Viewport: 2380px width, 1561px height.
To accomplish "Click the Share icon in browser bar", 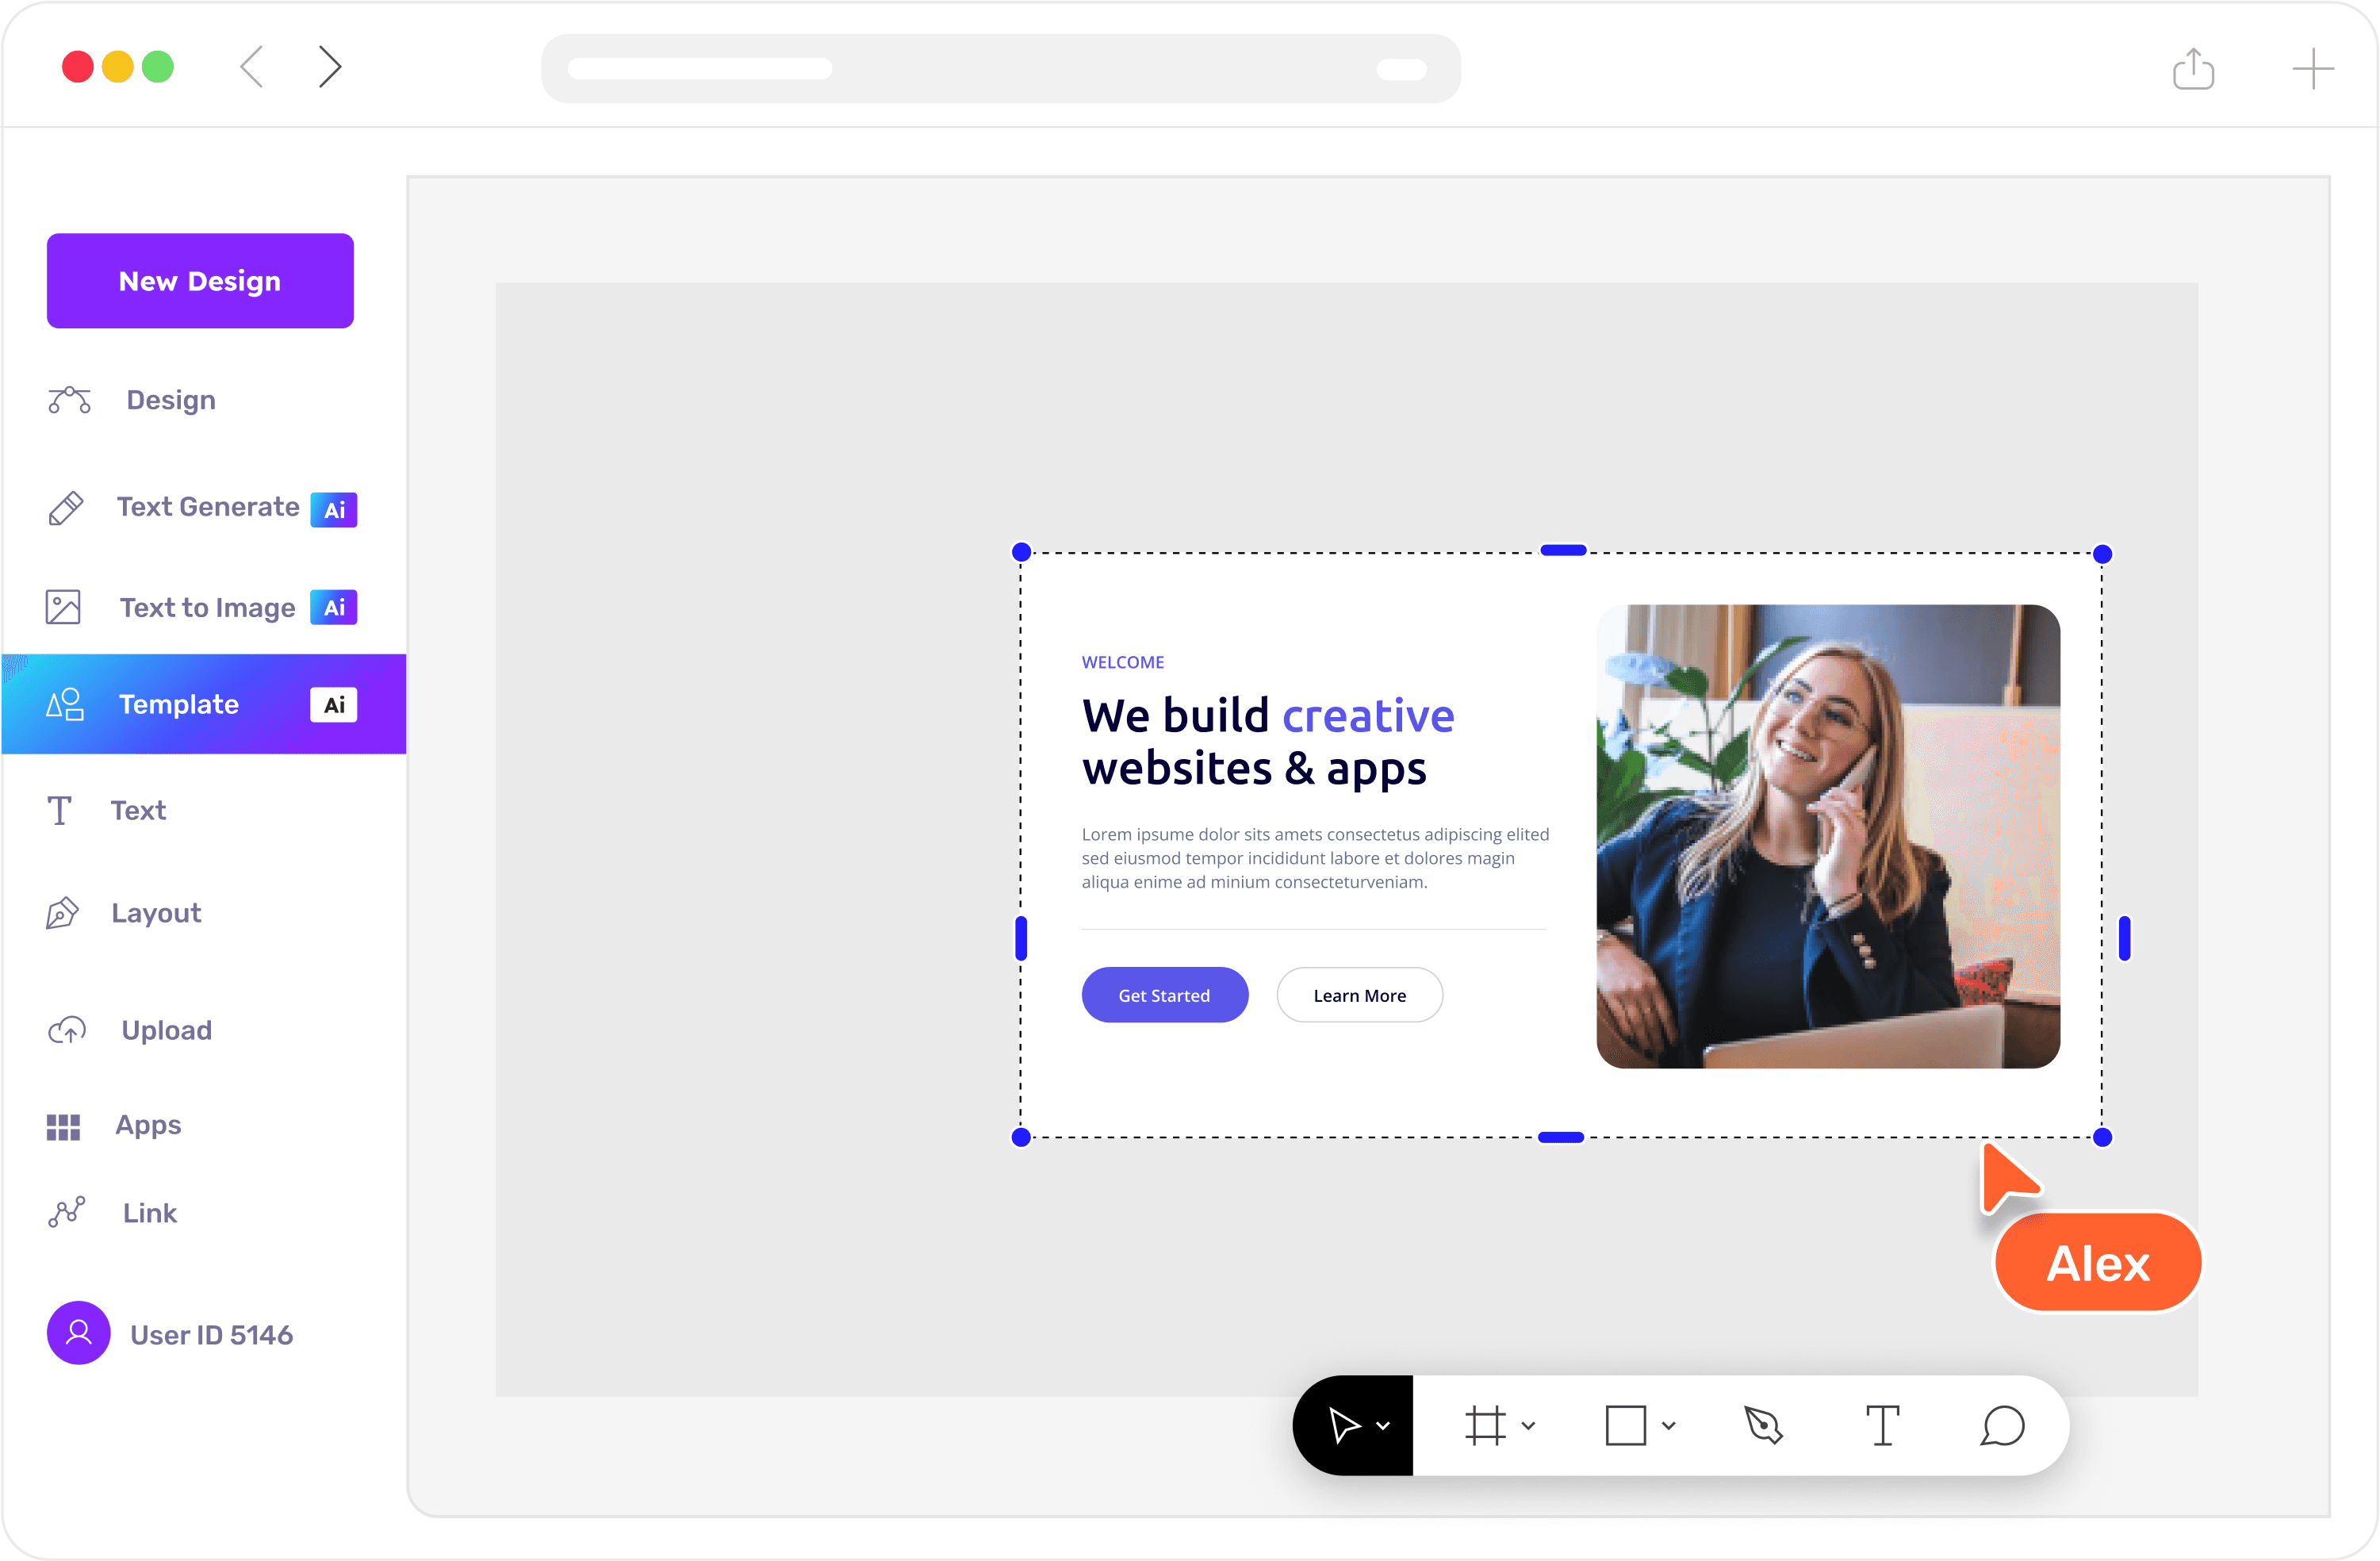I will (2193, 69).
